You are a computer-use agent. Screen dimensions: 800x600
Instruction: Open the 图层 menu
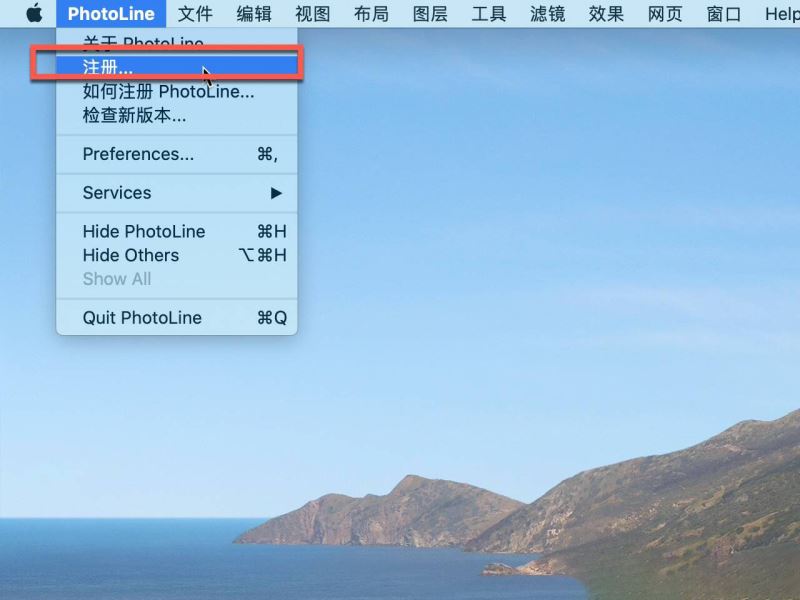[430, 14]
